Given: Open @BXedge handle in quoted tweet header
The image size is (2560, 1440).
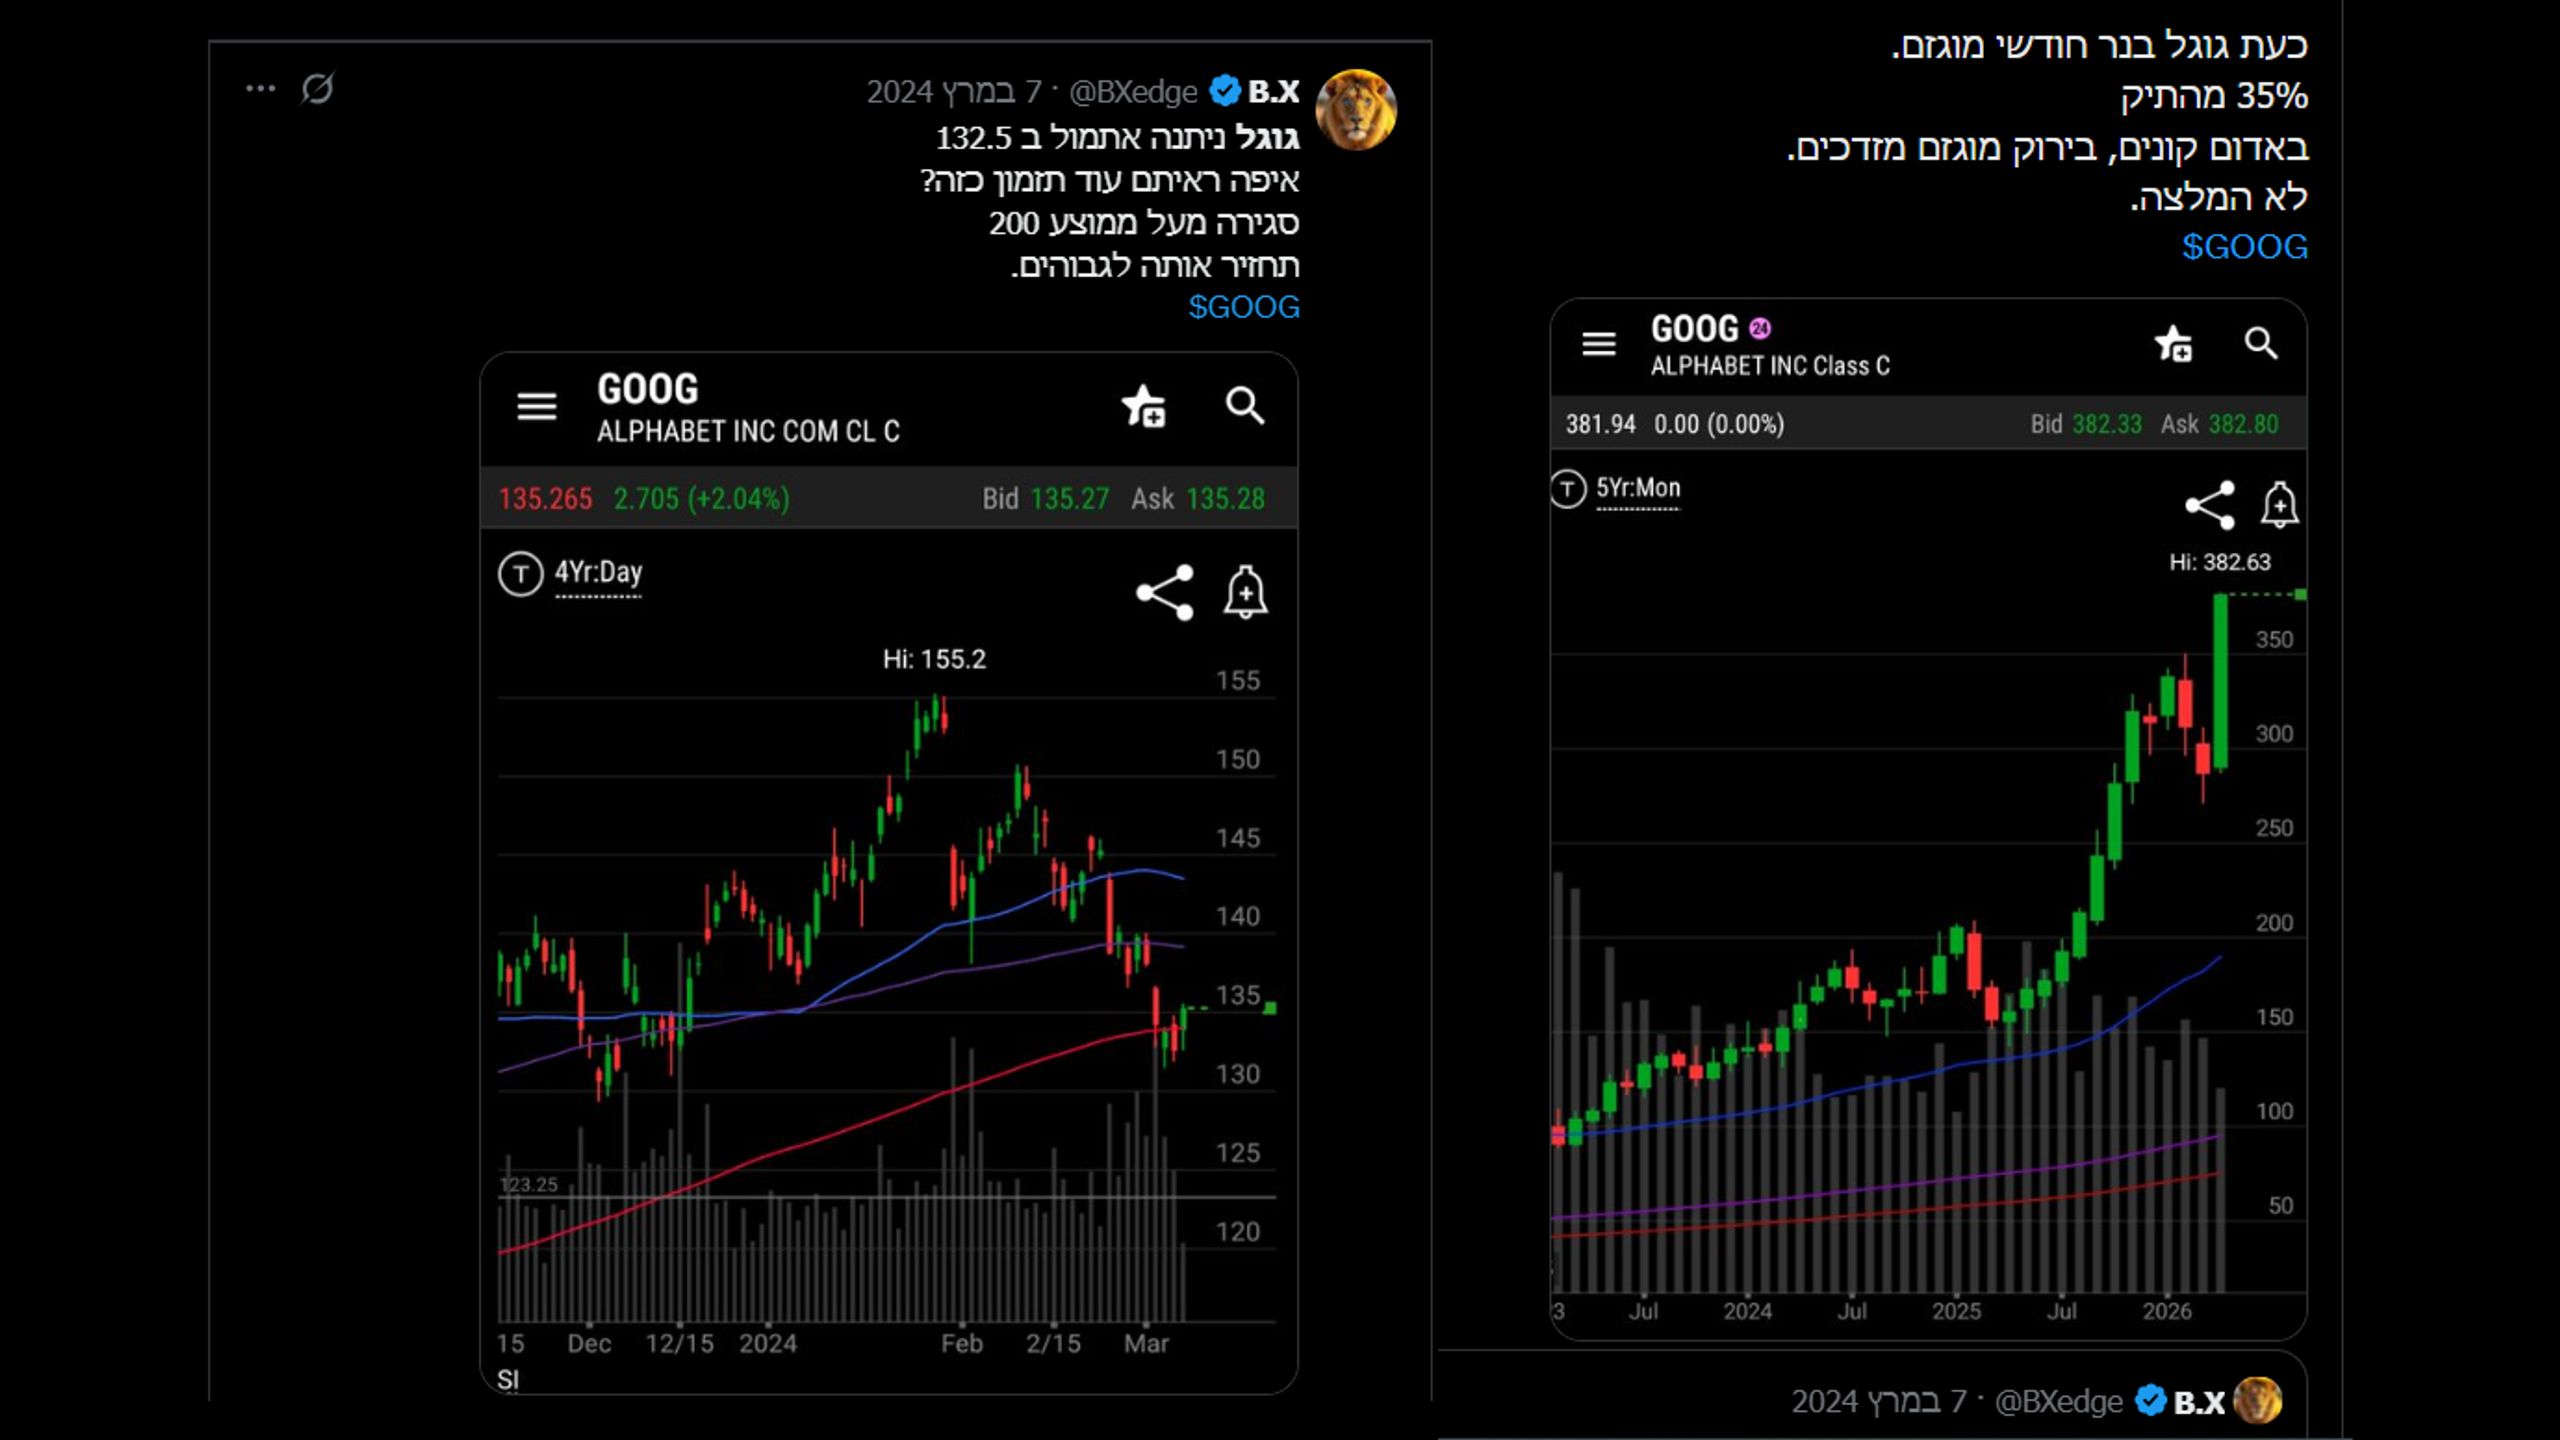Looking at the screenshot, I should 1133,92.
